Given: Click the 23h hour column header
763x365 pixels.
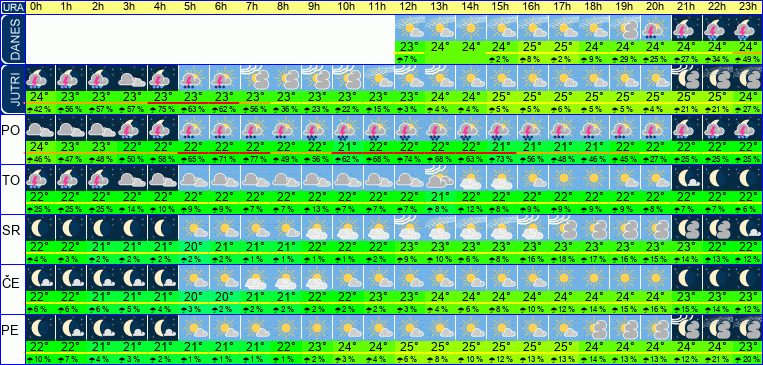Looking at the screenshot, I should [748, 7].
